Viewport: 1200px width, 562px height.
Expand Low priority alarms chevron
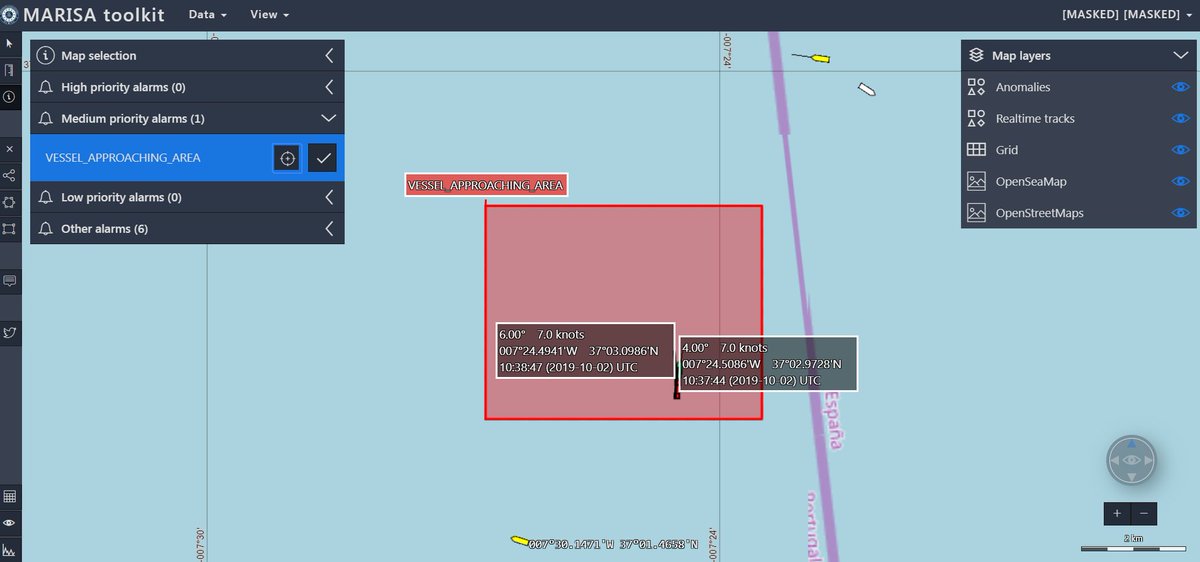point(329,197)
